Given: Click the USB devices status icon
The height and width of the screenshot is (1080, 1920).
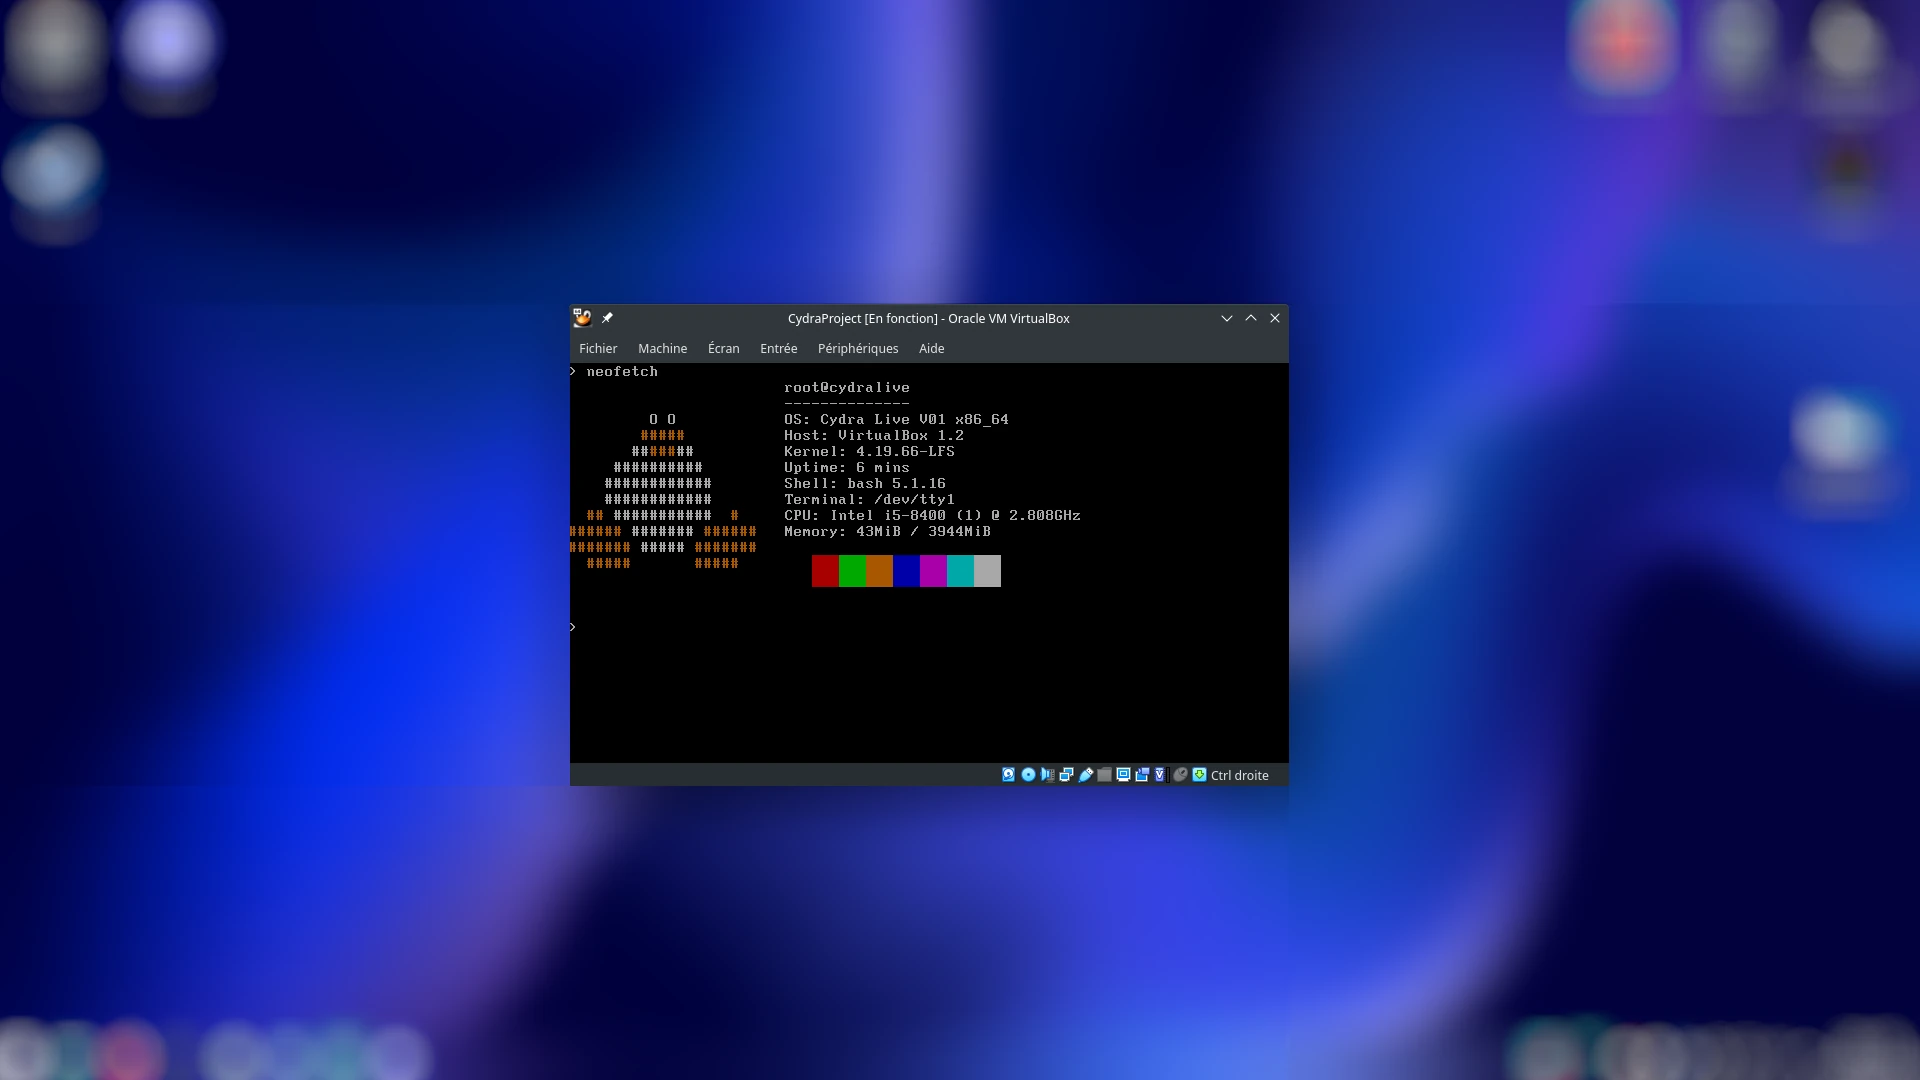Looking at the screenshot, I should 1086,774.
